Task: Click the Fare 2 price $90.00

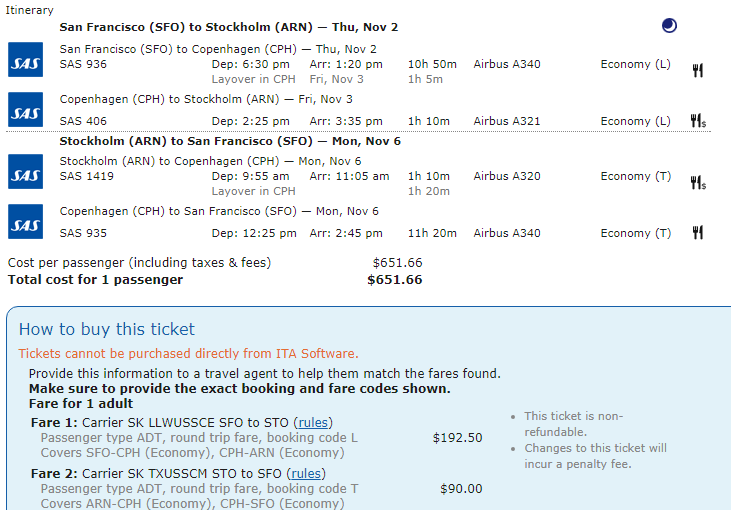Action: coord(461,489)
